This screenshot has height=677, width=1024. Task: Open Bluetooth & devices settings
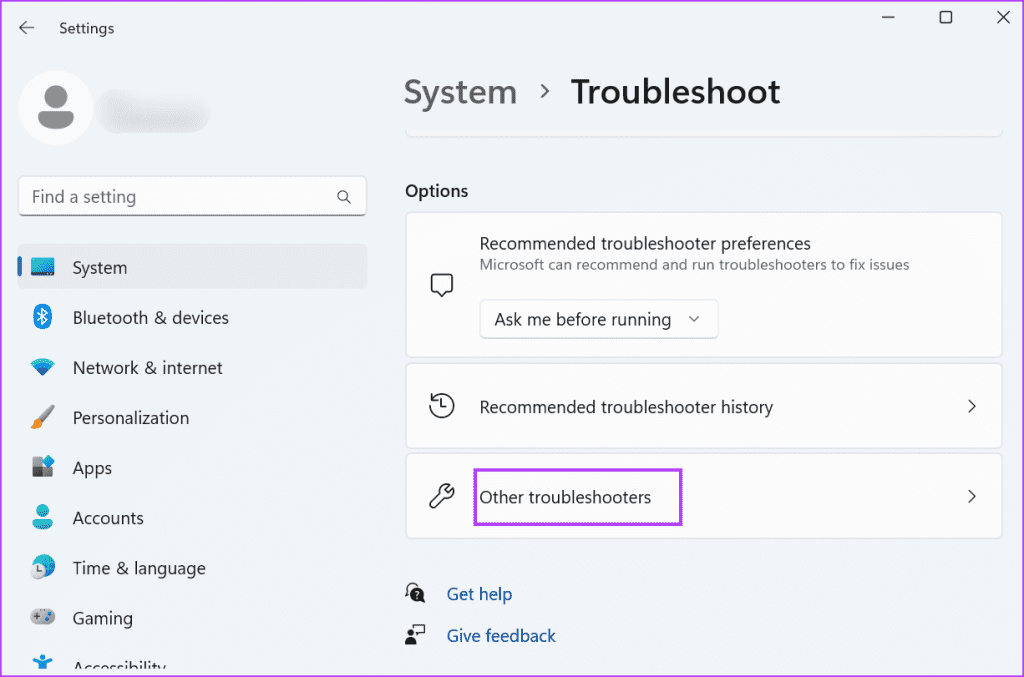192,317
